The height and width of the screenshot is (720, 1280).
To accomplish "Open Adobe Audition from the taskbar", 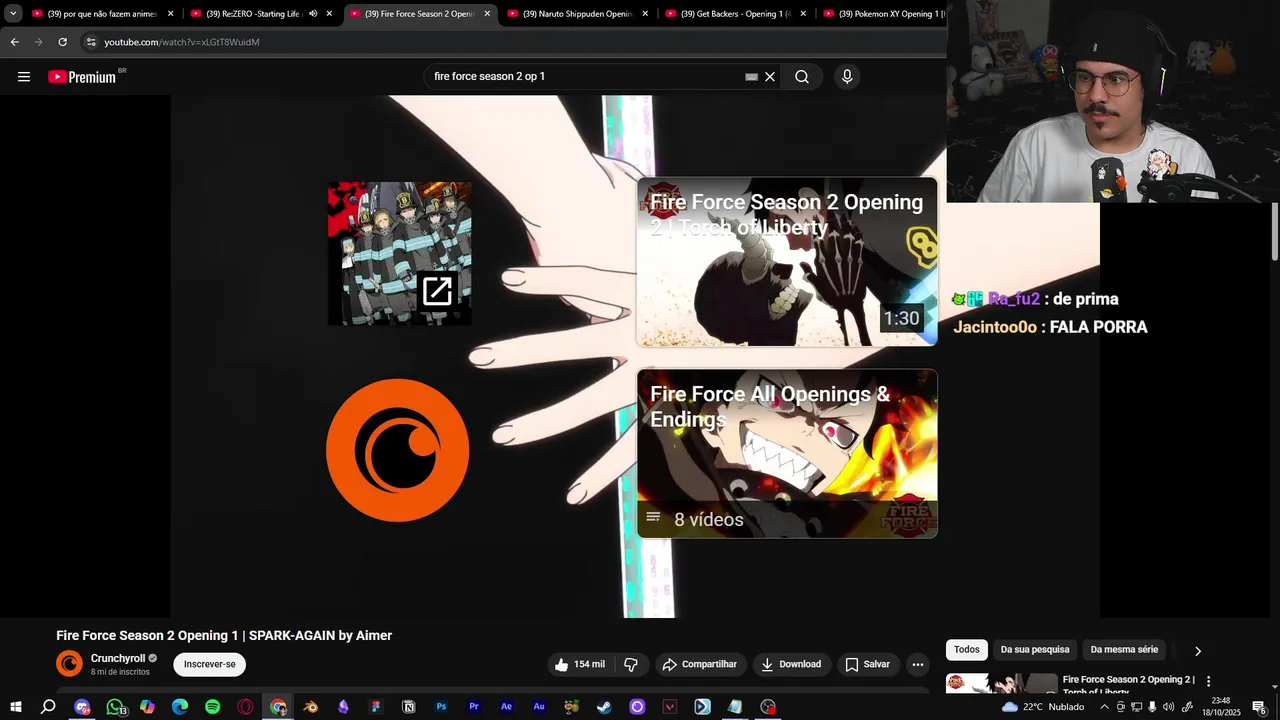I will pos(539,707).
